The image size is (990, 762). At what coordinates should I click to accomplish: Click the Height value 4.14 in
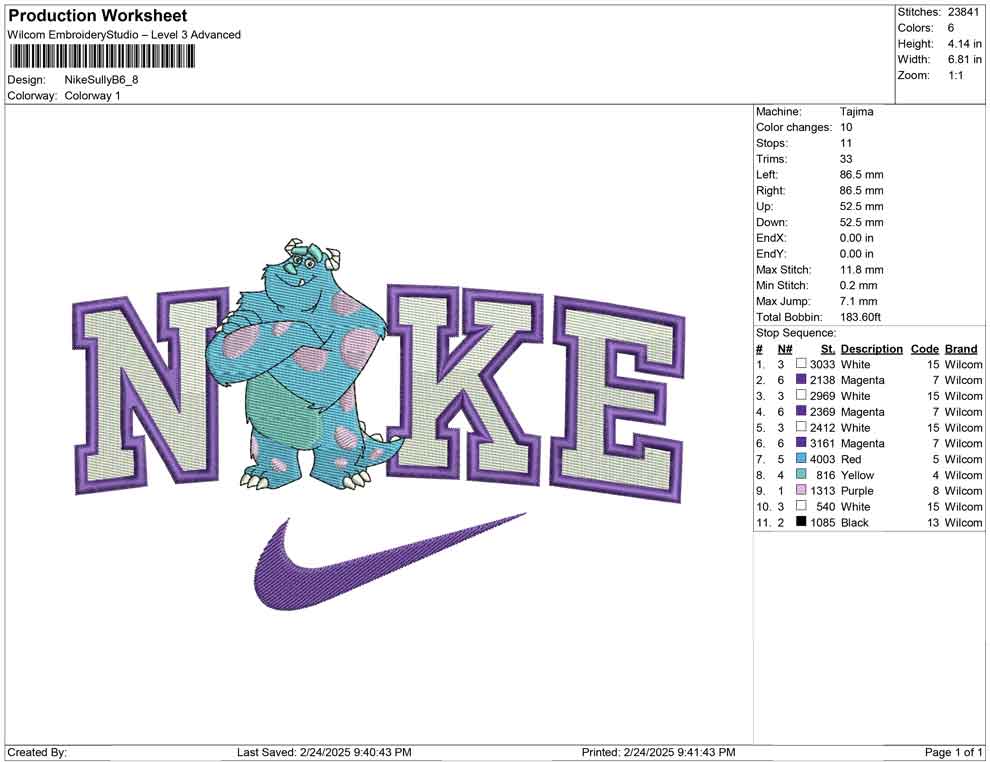tap(964, 44)
